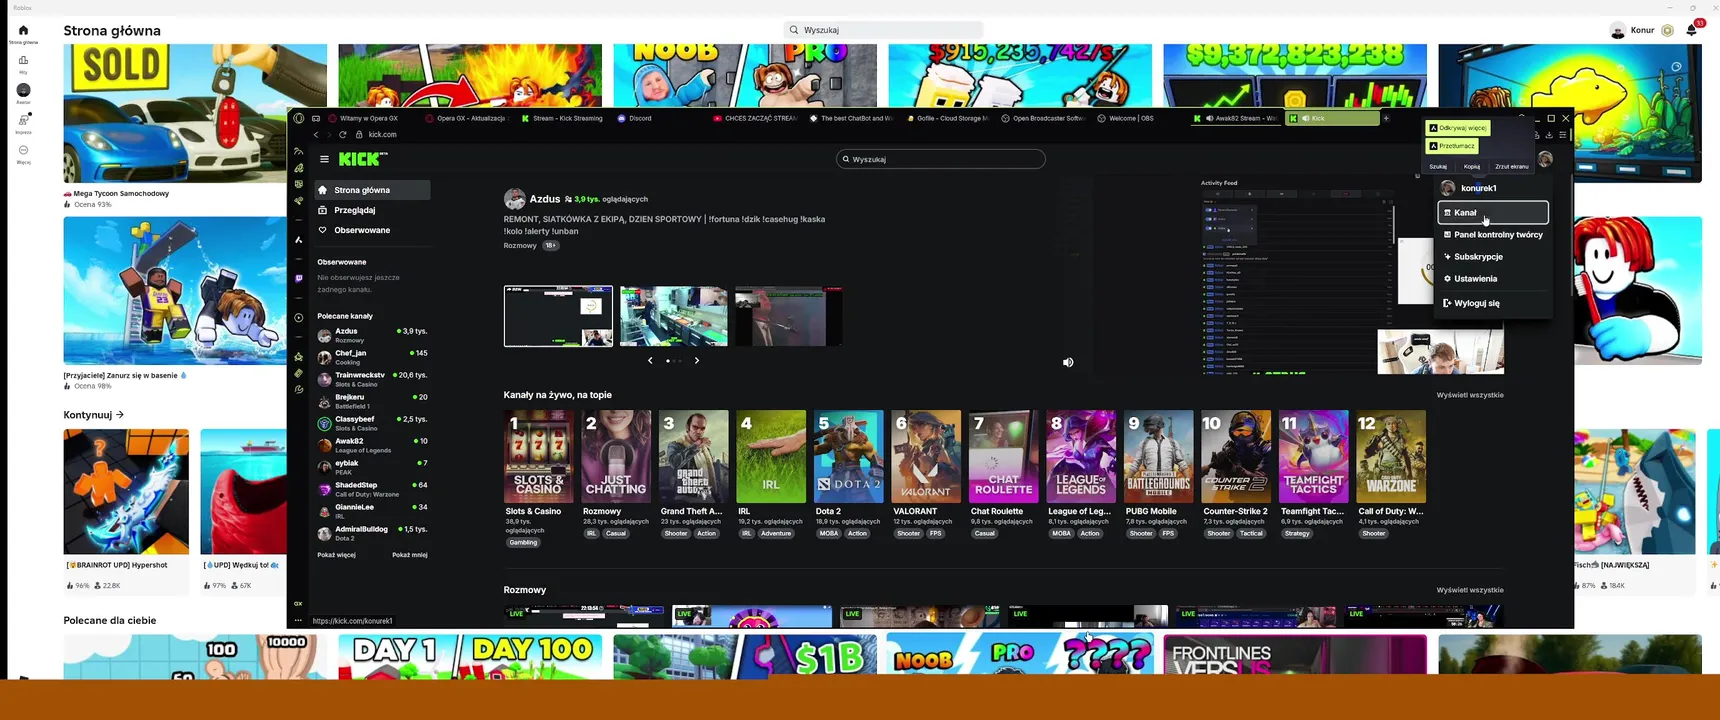
Task: Open the Twitch icon in Opera sidebar
Action: [x=298, y=279]
